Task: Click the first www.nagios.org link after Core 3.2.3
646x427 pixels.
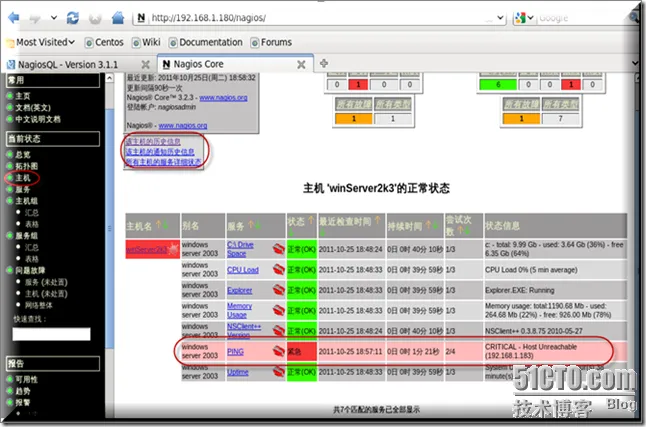Action: 223,98
